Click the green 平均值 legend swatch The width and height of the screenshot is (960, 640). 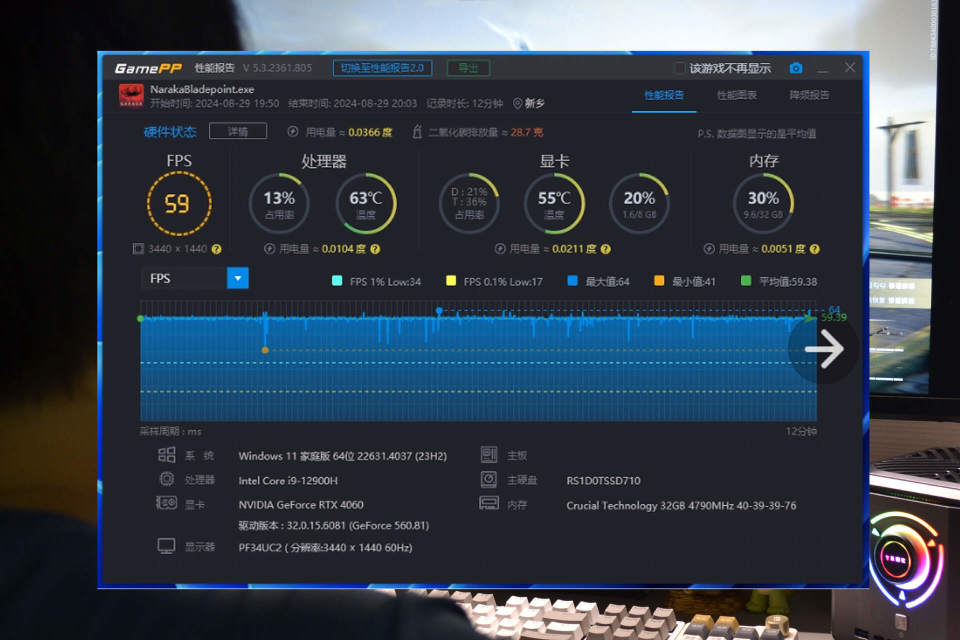coord(746,280)
